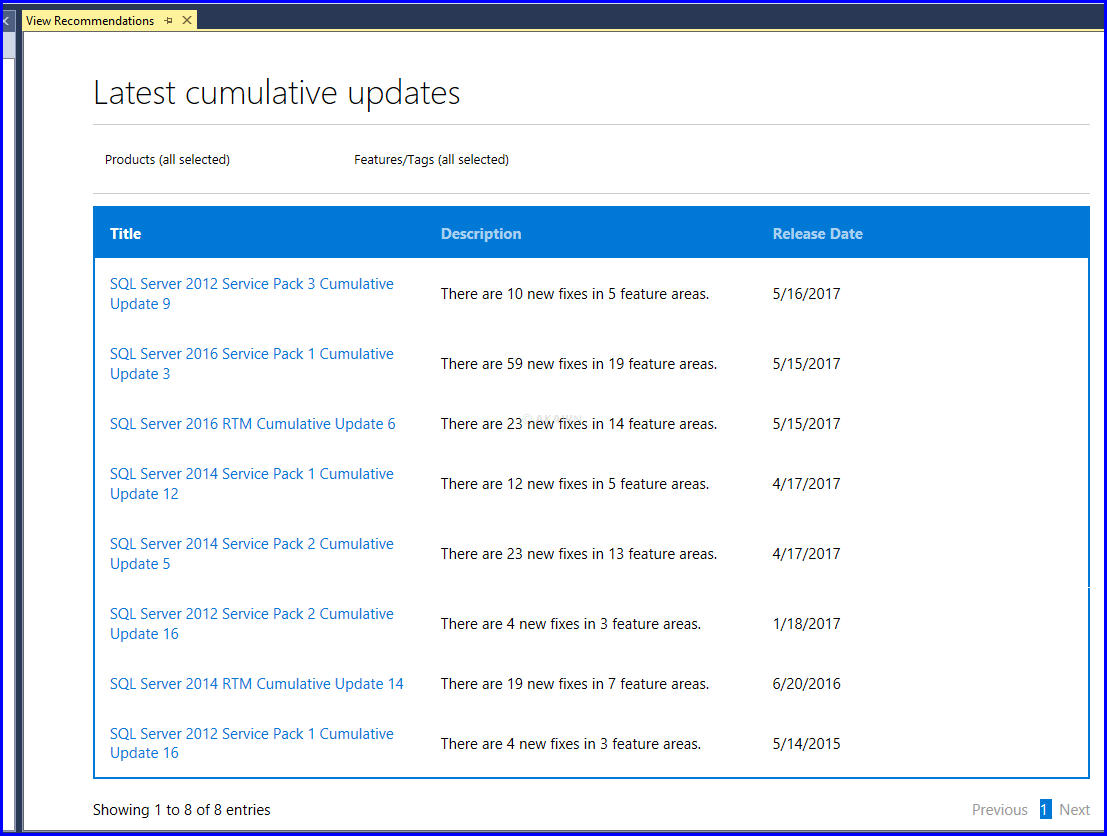Sort the table by the Description column
1107x836 pixels.
pyautogui.click(x=481, y=234)
